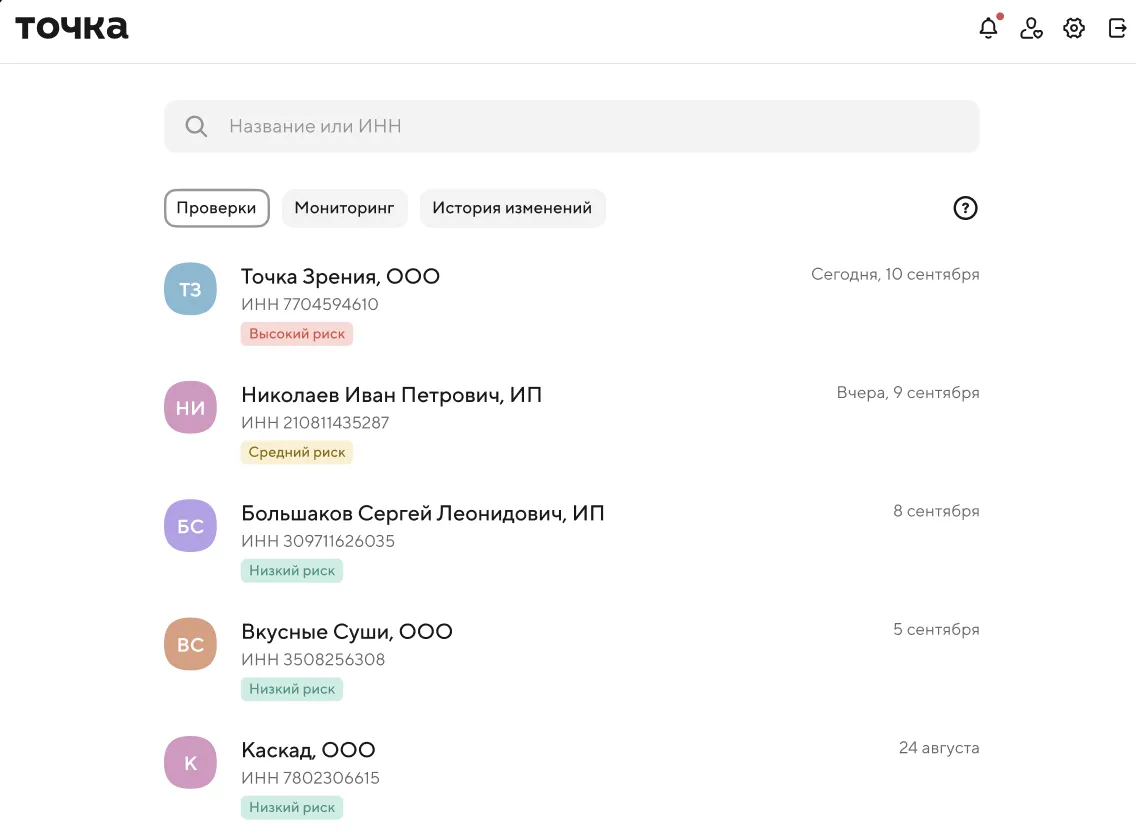Click the Средний риск badge
The width and height of the screenshot is (1136, 834).
pos(297,452)
